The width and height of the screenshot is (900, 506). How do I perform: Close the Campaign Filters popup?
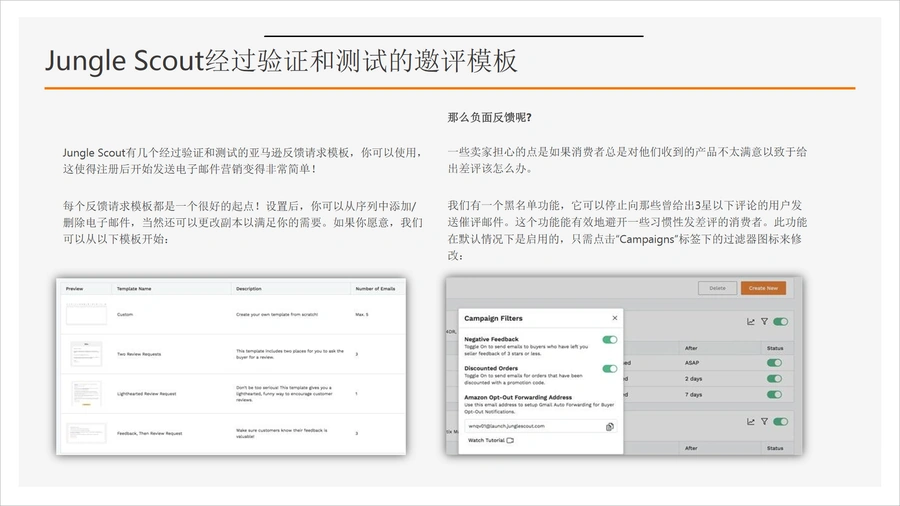[x=615, y=318]
